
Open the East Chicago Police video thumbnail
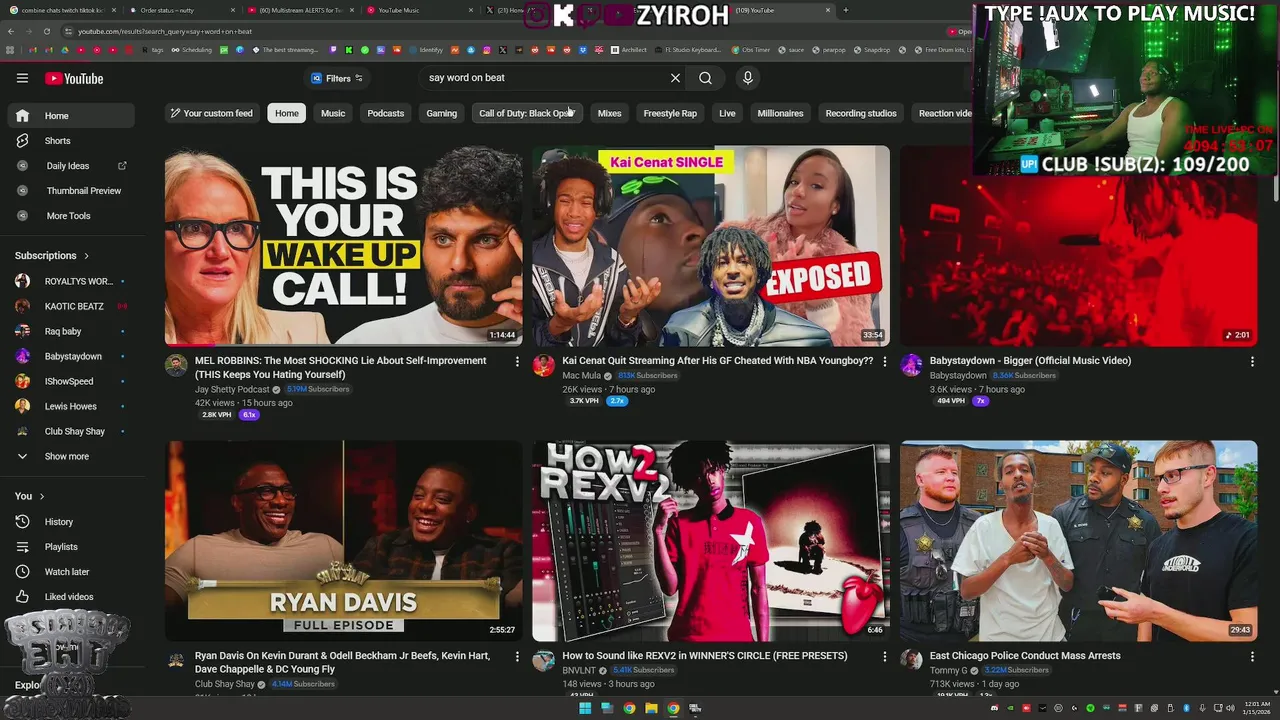click(x=1078, y=540)
